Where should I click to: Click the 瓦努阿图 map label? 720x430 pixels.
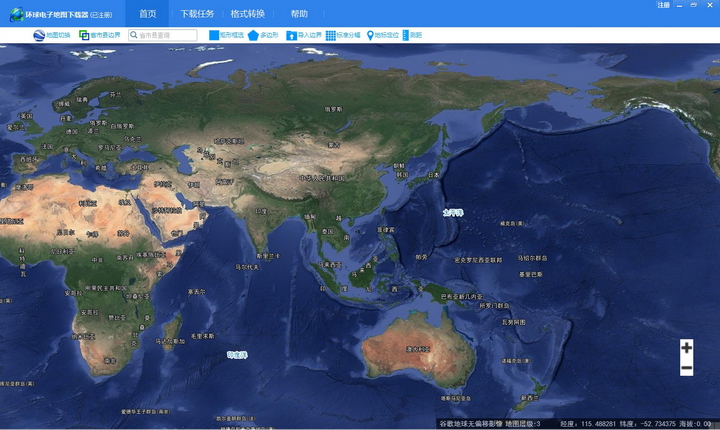513,322
